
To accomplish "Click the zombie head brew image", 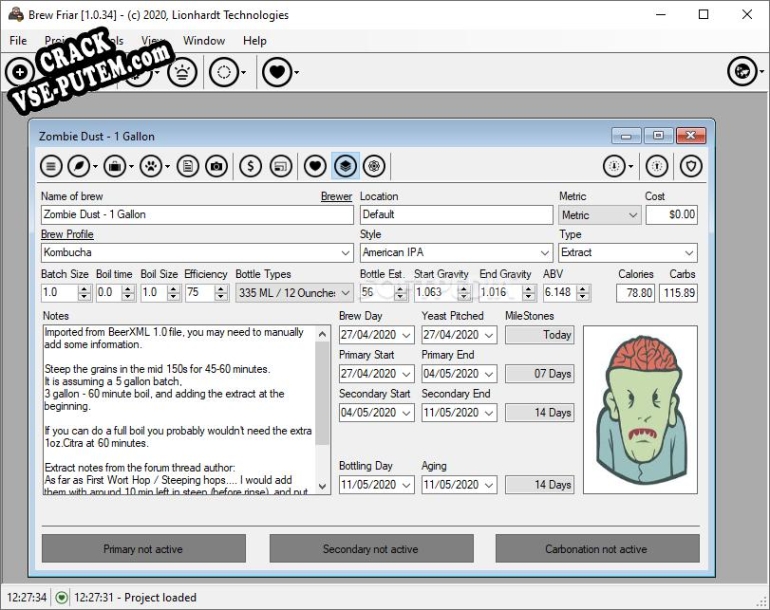I will 640,410.
